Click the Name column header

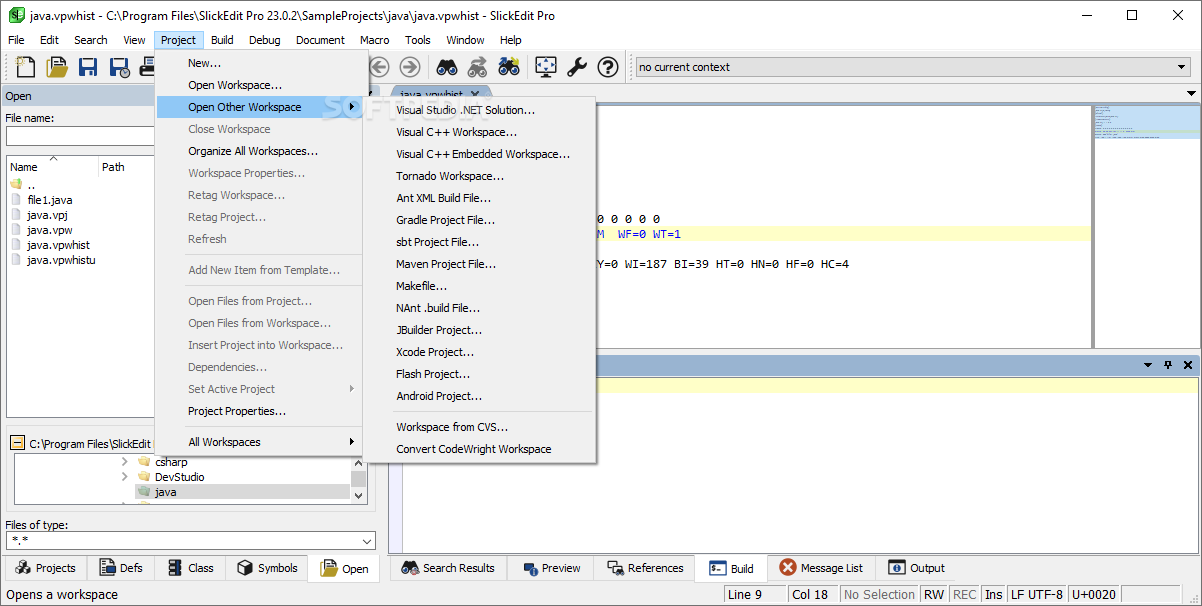53,167
